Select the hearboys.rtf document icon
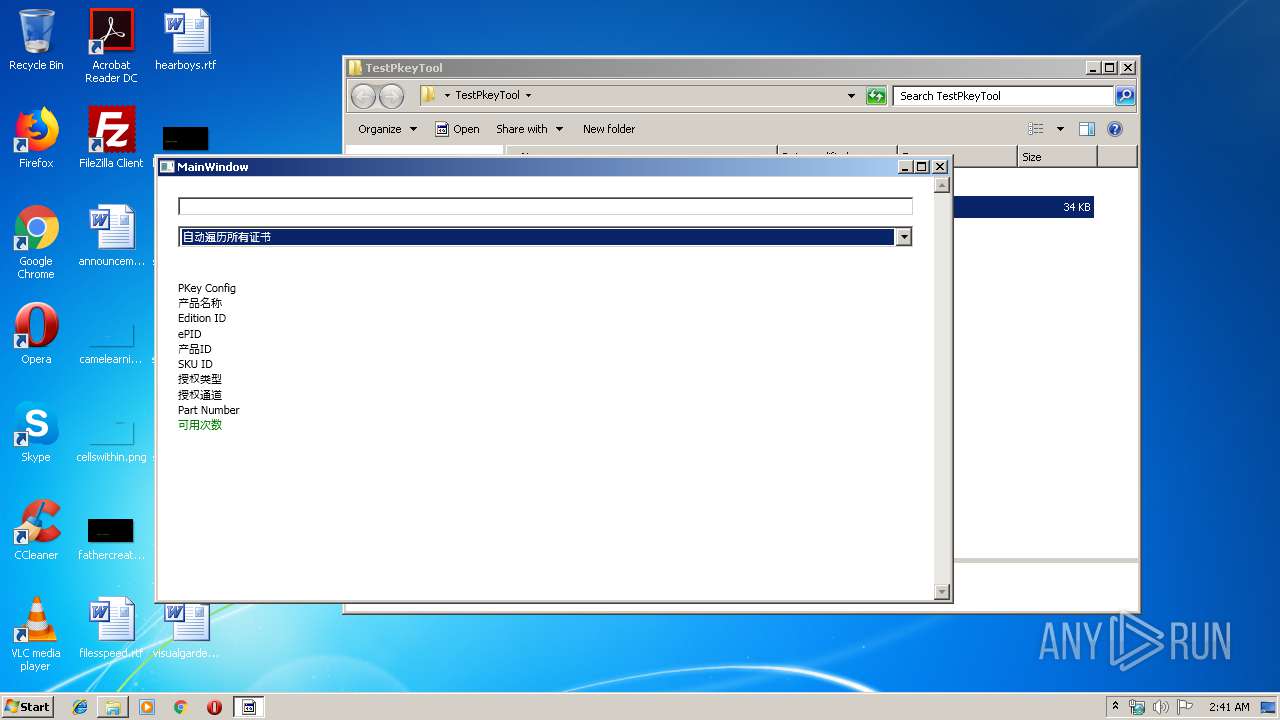The image size is (1280, 720). pos(186,40)
